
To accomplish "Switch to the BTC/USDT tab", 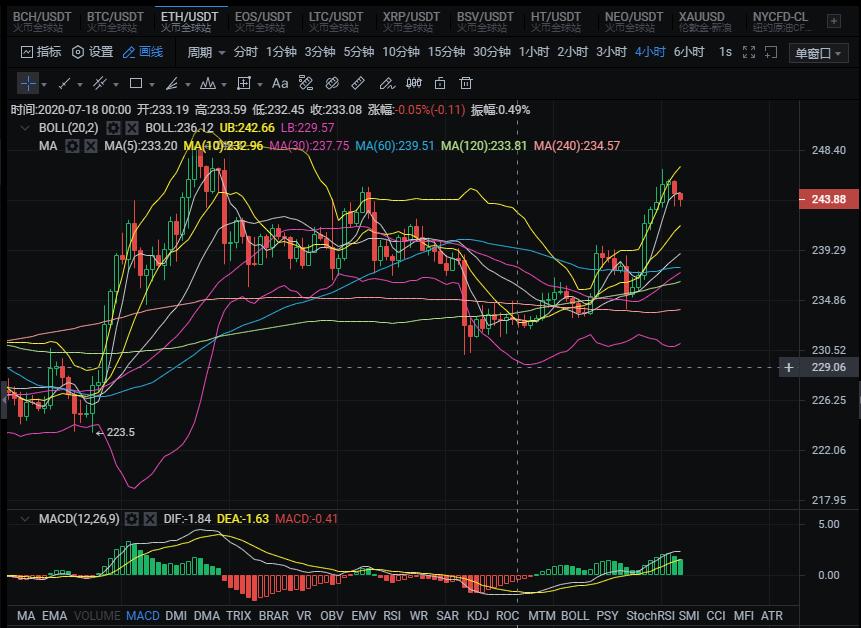I will point(115,21).
